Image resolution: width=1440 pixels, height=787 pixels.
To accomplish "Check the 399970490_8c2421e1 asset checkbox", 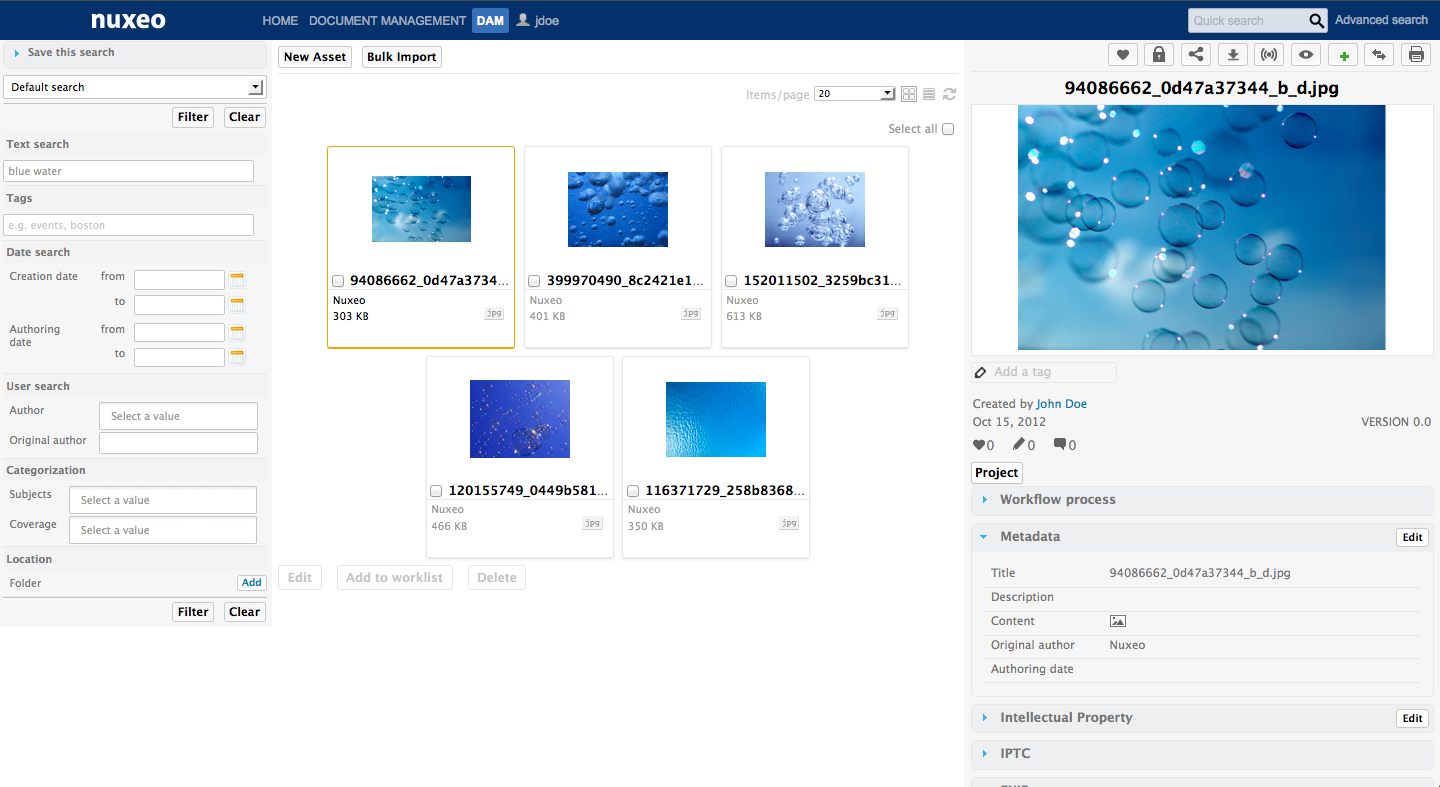I will point(534,281).
